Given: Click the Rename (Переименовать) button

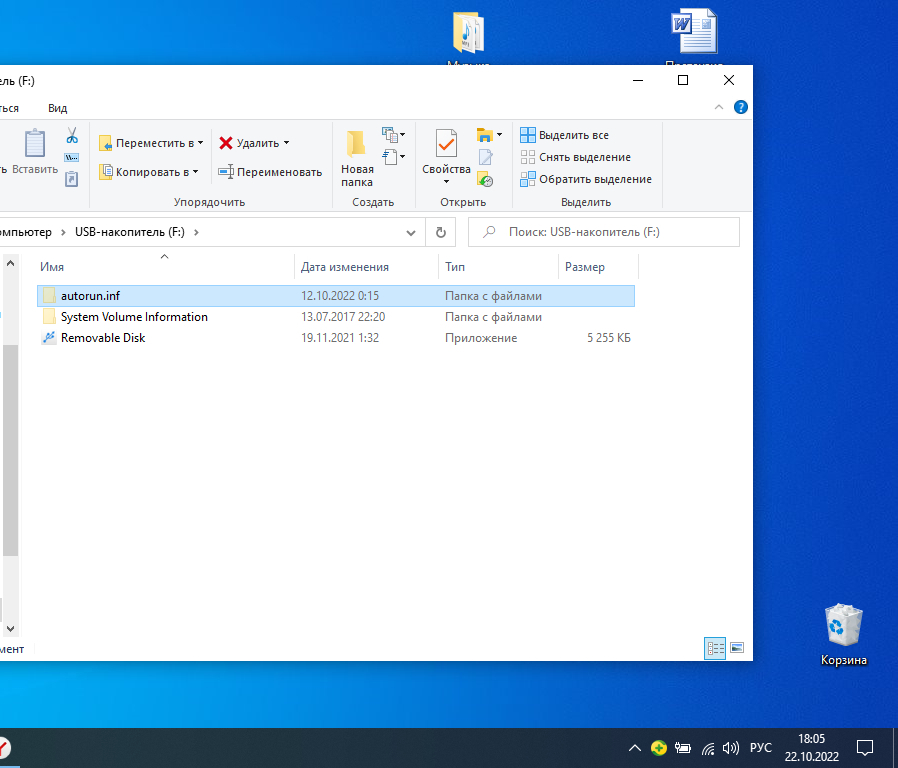Looking at the screenshot, I should click(x=270, y=172).
